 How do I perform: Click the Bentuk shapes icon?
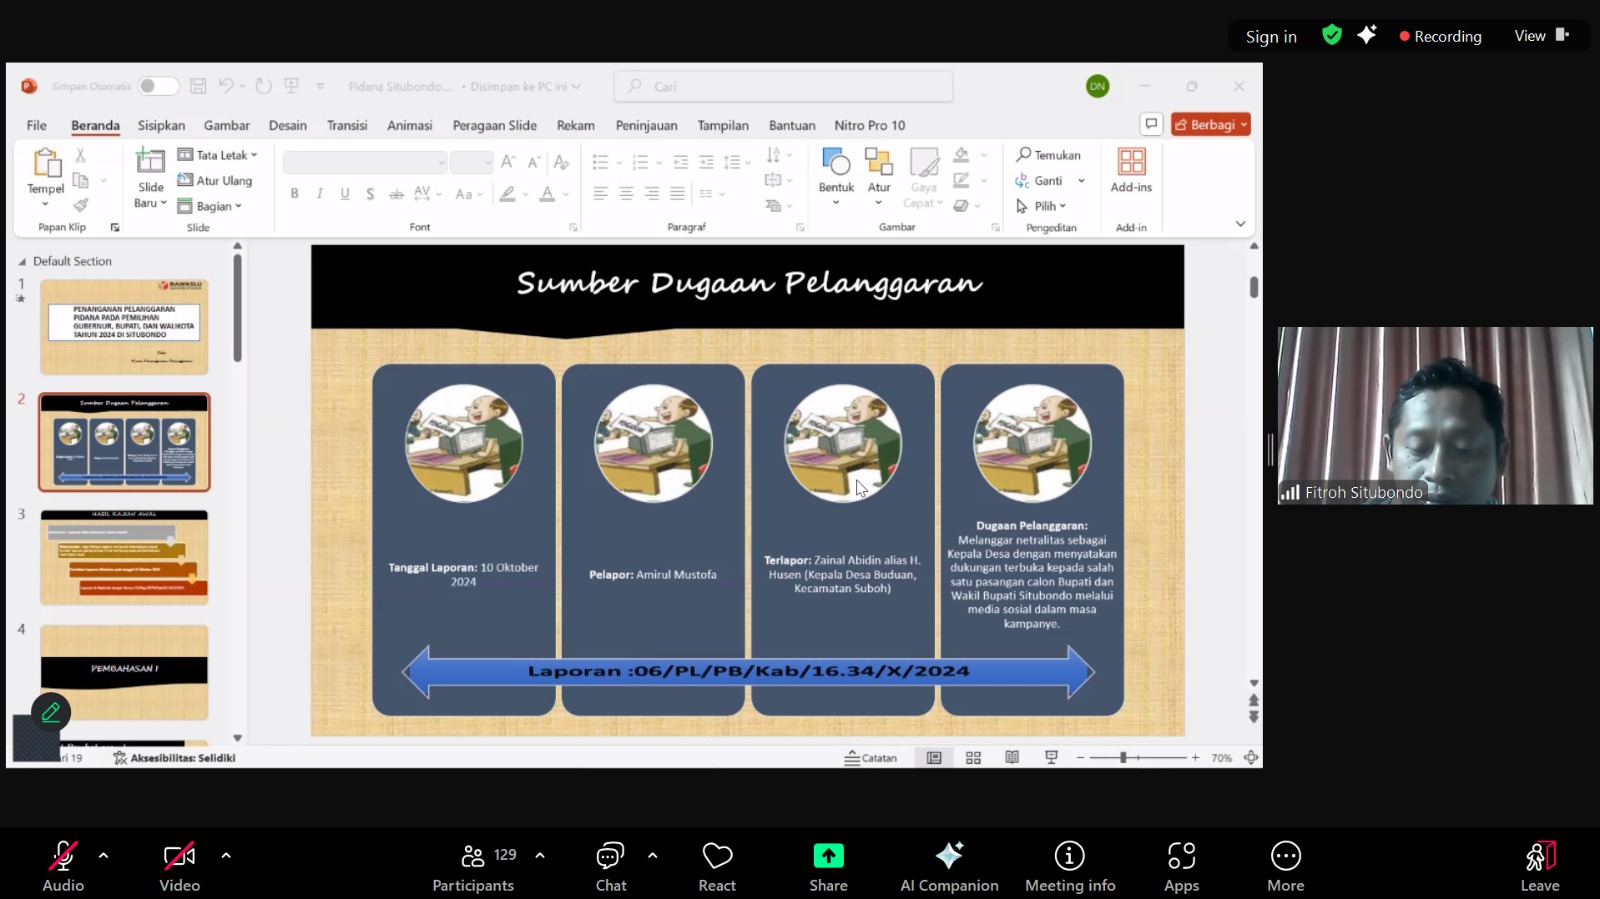(x=835, y=163)
